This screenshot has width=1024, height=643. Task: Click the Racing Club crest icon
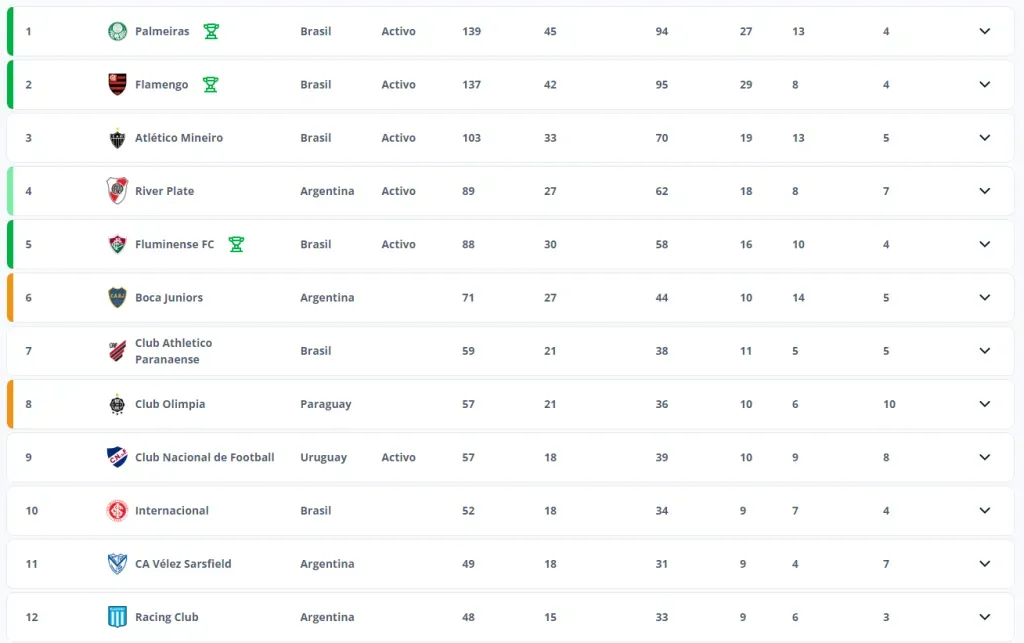coord(117,617)
